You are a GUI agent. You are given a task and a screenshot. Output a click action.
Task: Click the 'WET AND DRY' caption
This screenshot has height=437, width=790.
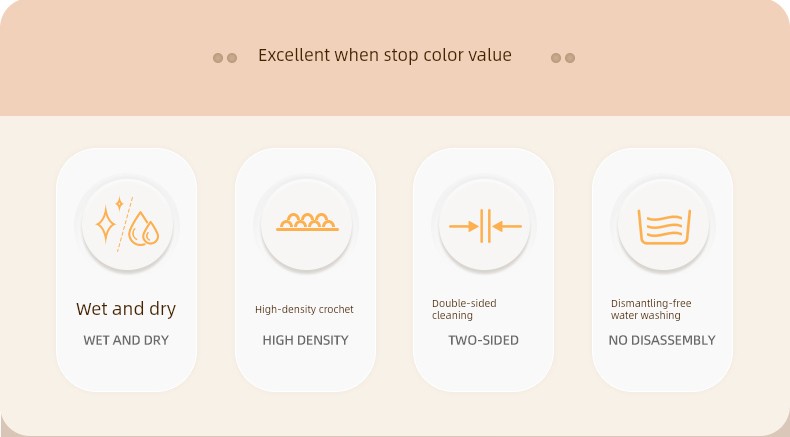coord(126,340)
